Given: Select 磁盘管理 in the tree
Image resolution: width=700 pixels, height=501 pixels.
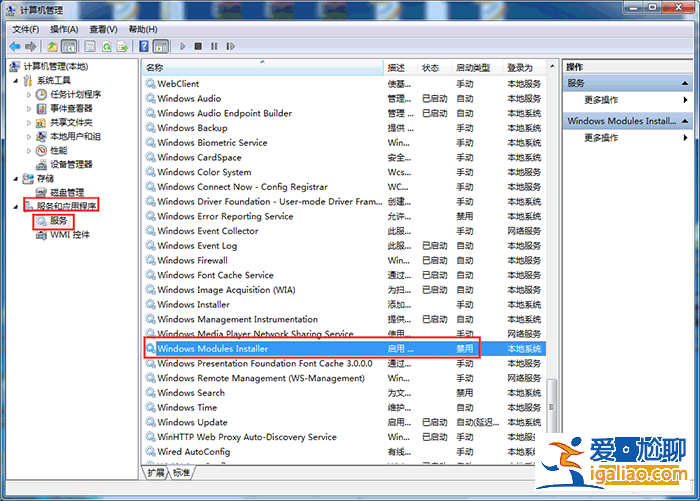Looking at the screenshot, I should (x=67, y=192).
